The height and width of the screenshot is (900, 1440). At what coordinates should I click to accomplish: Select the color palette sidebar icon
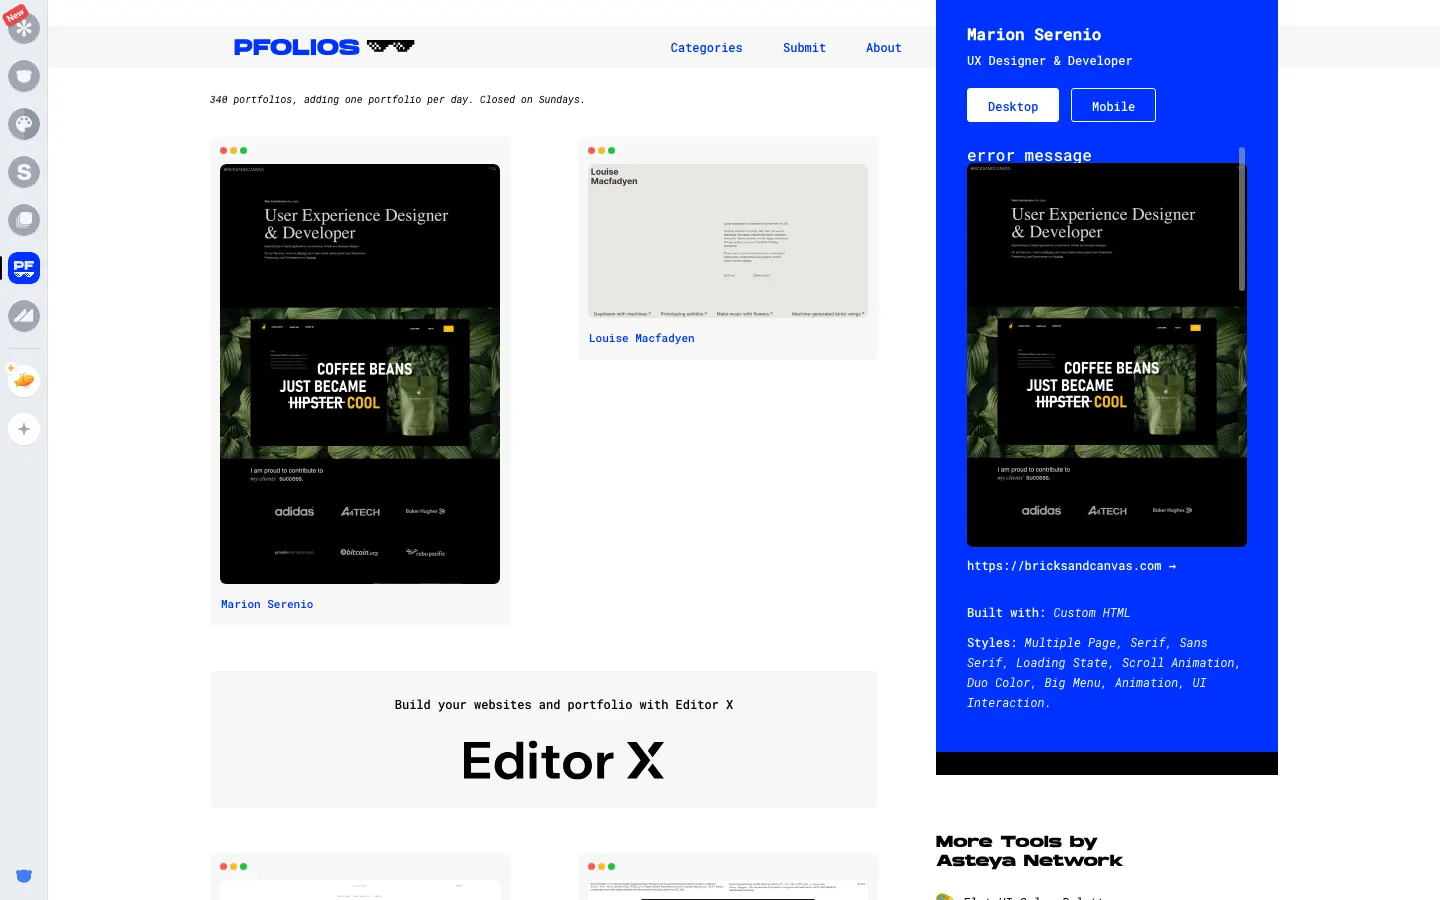click(x=23, y=124)
